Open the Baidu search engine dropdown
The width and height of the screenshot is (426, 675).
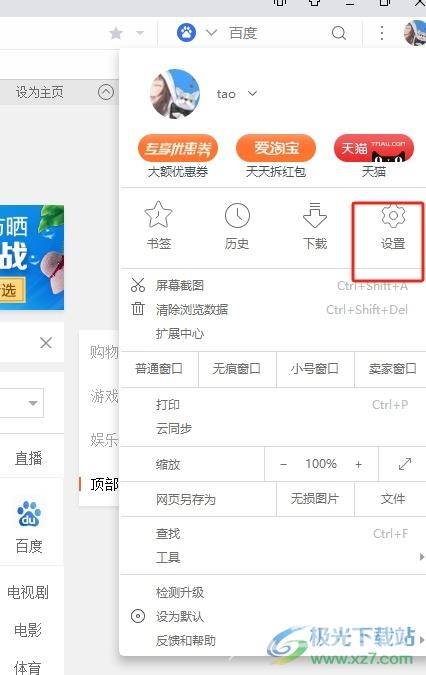211,33
